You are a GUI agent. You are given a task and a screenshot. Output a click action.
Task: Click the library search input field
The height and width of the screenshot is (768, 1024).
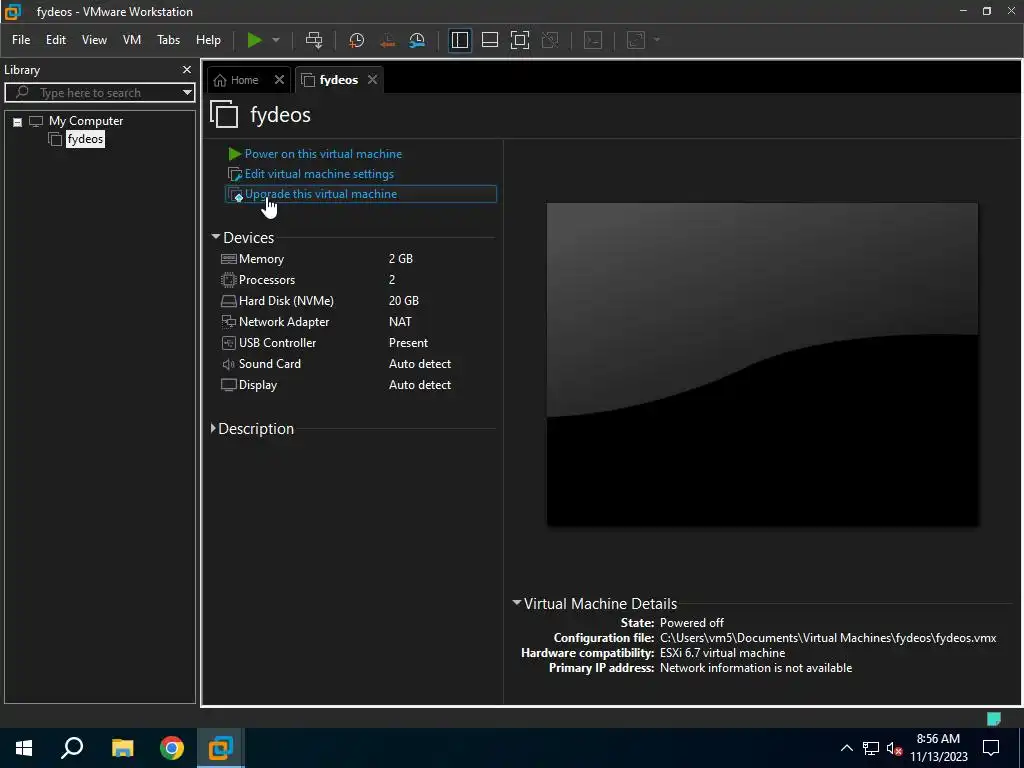(x=98, y=93)
